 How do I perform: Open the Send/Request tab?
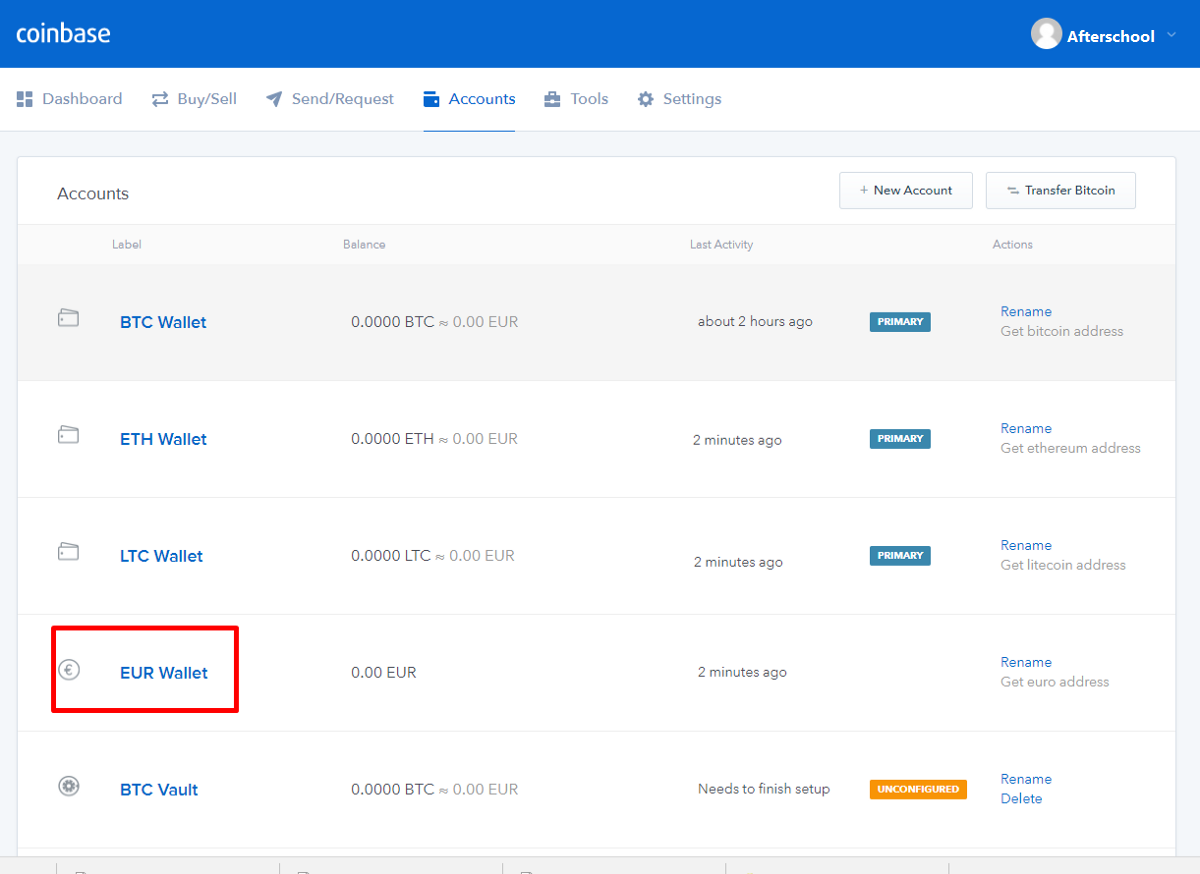330,99
